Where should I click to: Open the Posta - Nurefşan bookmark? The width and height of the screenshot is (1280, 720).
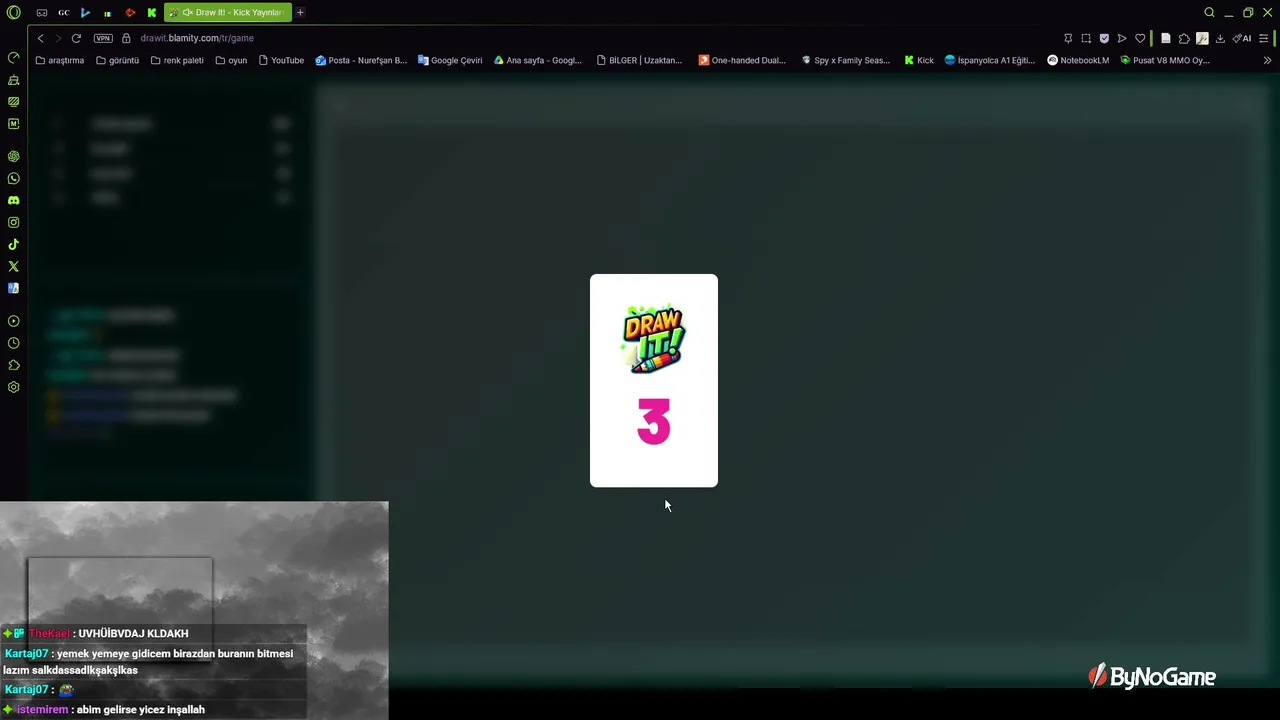click(x=361, y=60)
